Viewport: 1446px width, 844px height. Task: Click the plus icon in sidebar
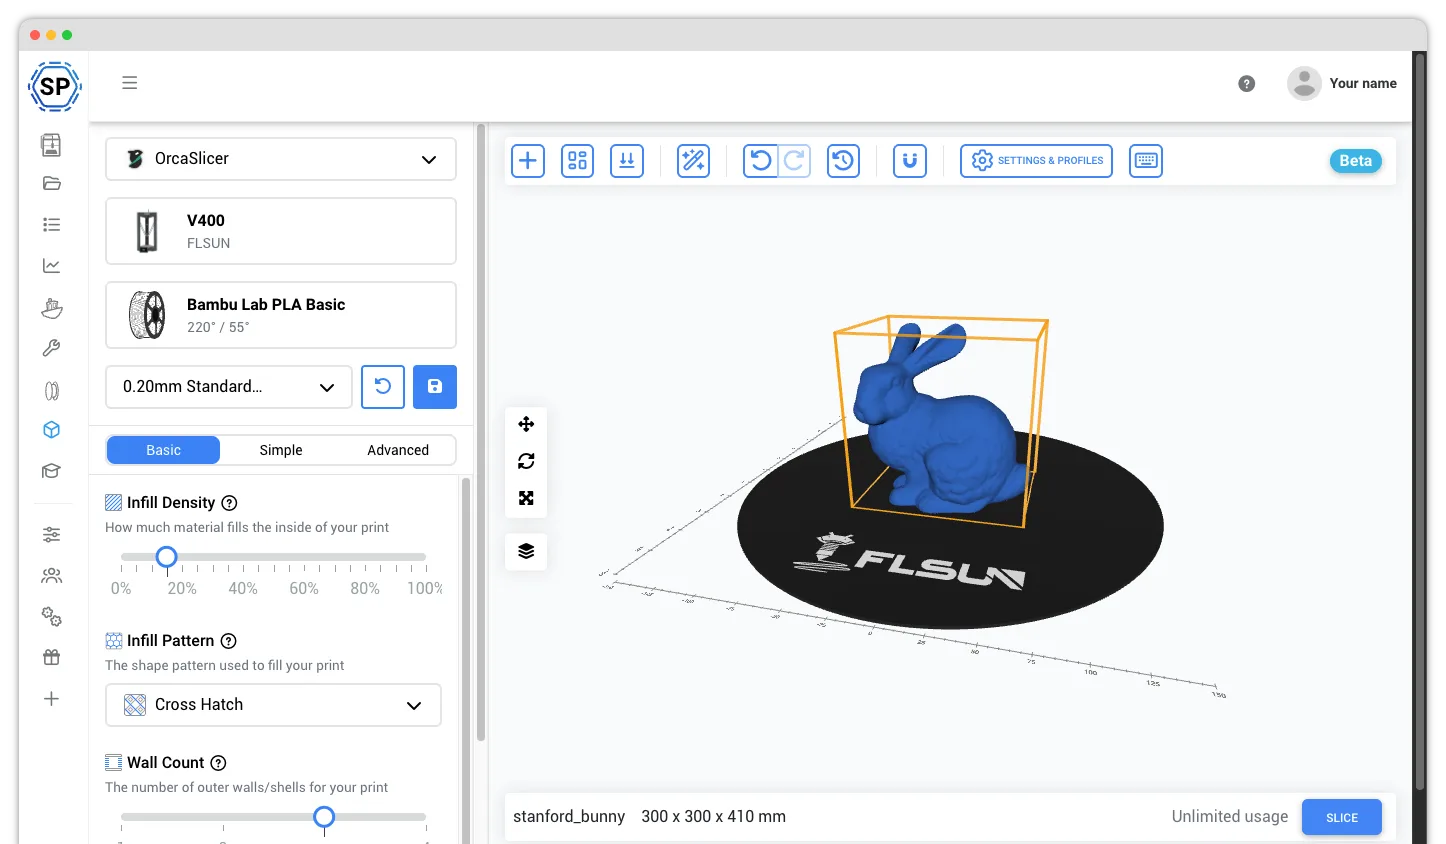(x=52, y=699)
